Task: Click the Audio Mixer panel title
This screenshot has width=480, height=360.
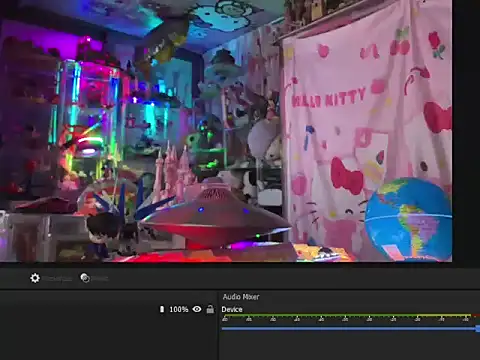Action: [x=241, y=297]
